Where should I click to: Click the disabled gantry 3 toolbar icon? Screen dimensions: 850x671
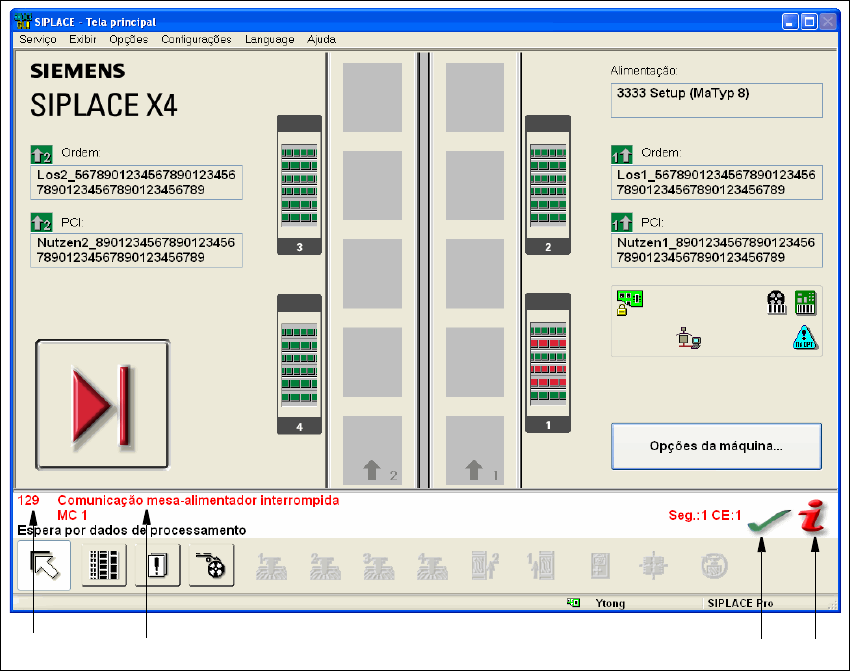(x=378, y=566)
